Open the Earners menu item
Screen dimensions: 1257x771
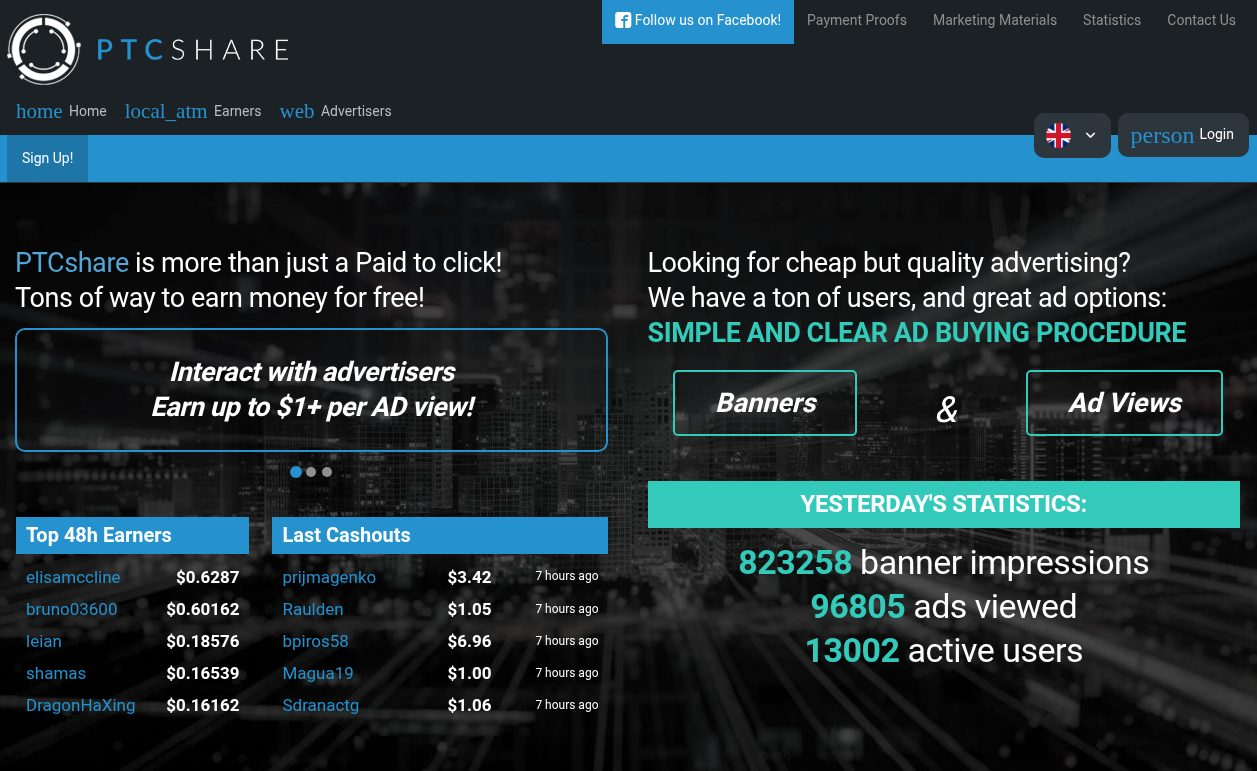coord(237,111)
